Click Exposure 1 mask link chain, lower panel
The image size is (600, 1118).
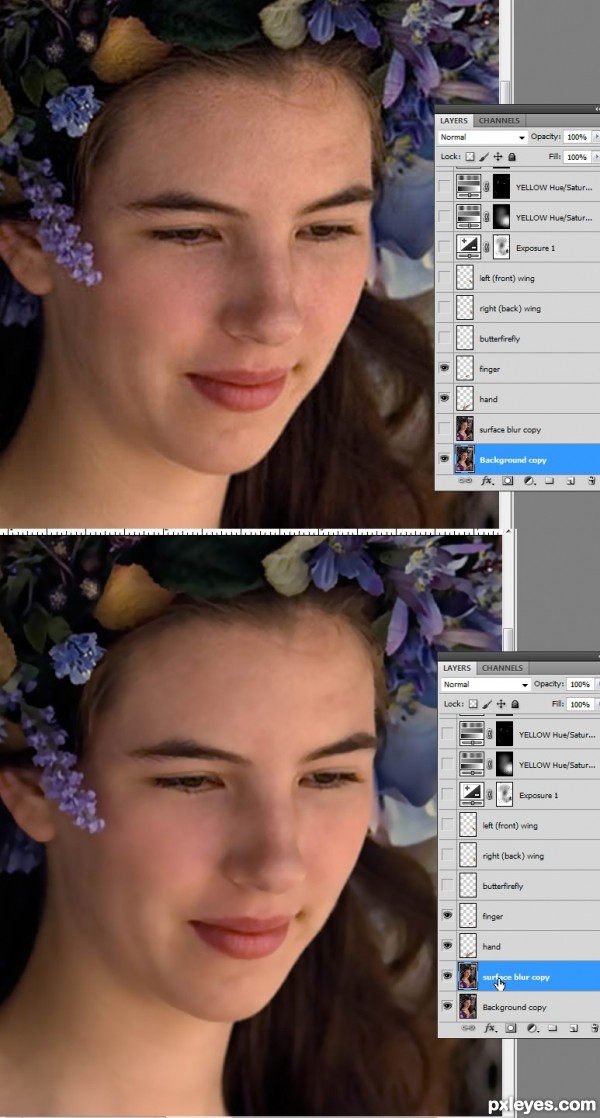(x=488, y=795)
